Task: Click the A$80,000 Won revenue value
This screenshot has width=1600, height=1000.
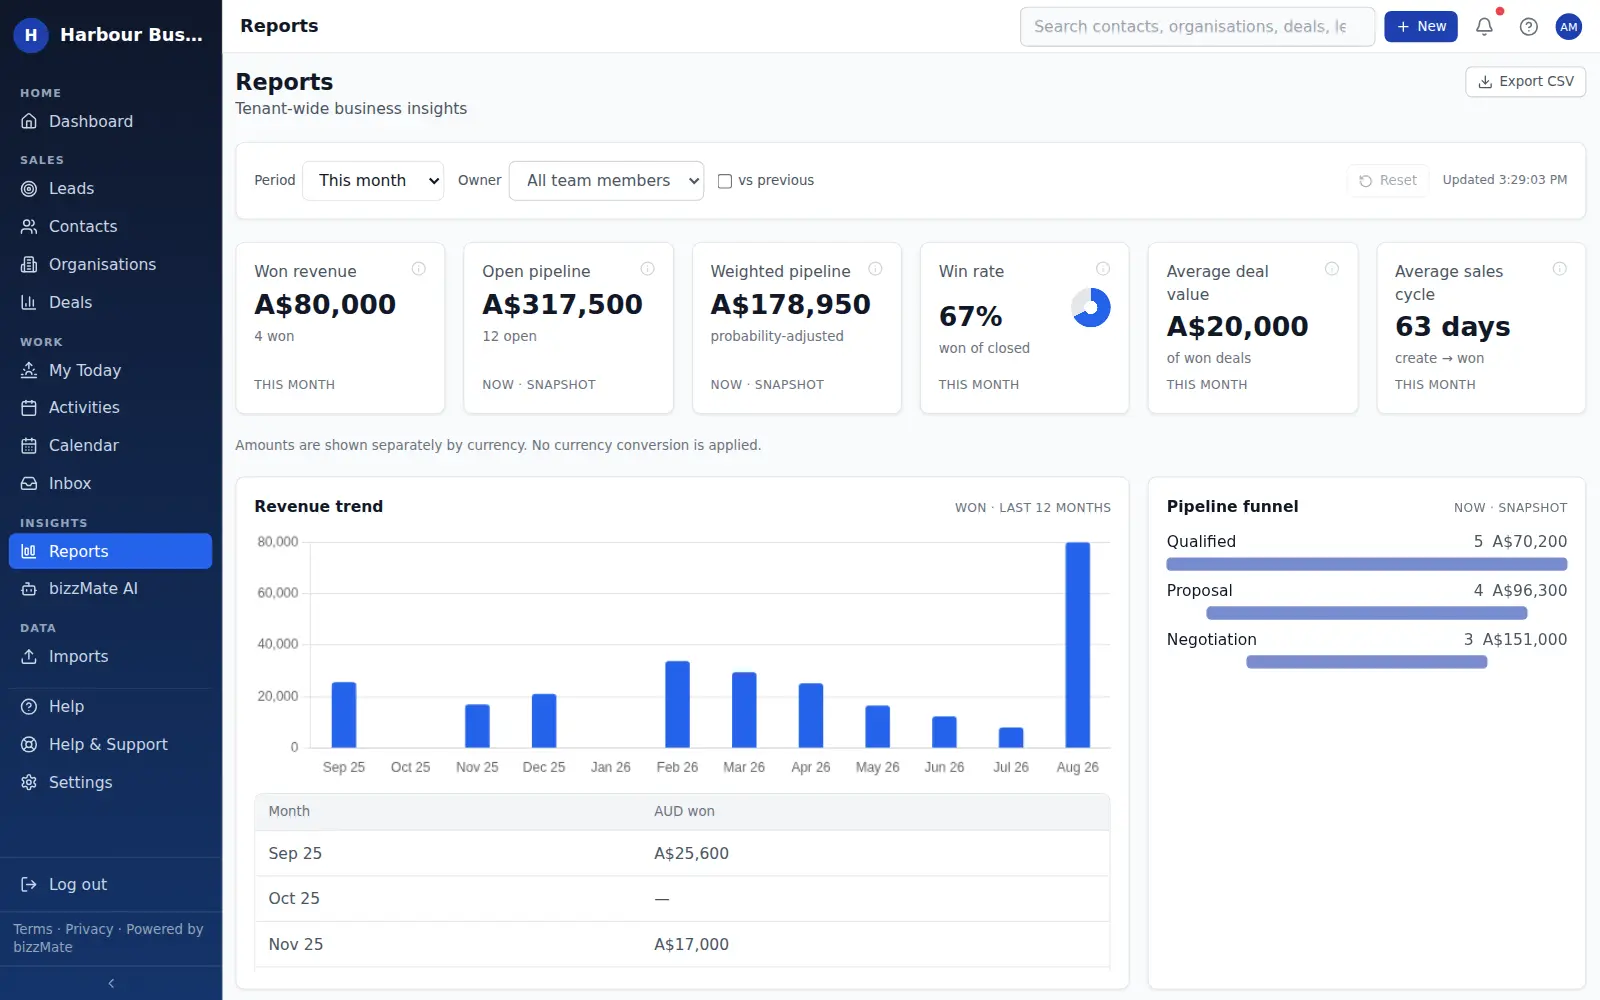Action: 325,304
